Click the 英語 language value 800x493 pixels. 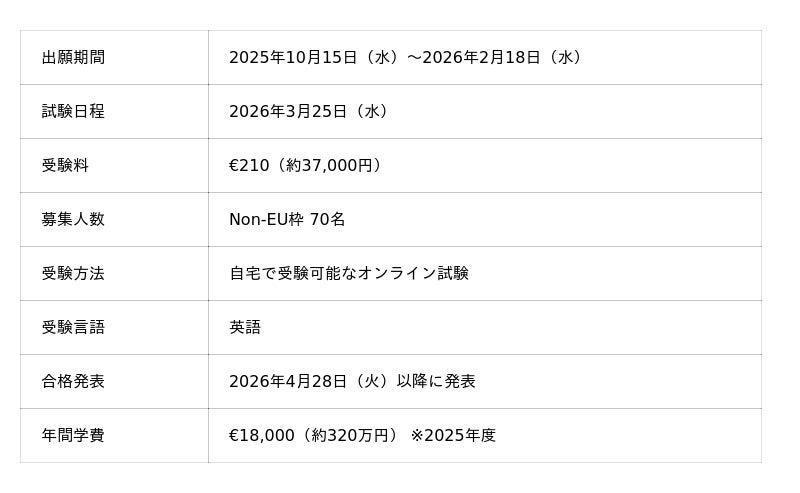245,327
